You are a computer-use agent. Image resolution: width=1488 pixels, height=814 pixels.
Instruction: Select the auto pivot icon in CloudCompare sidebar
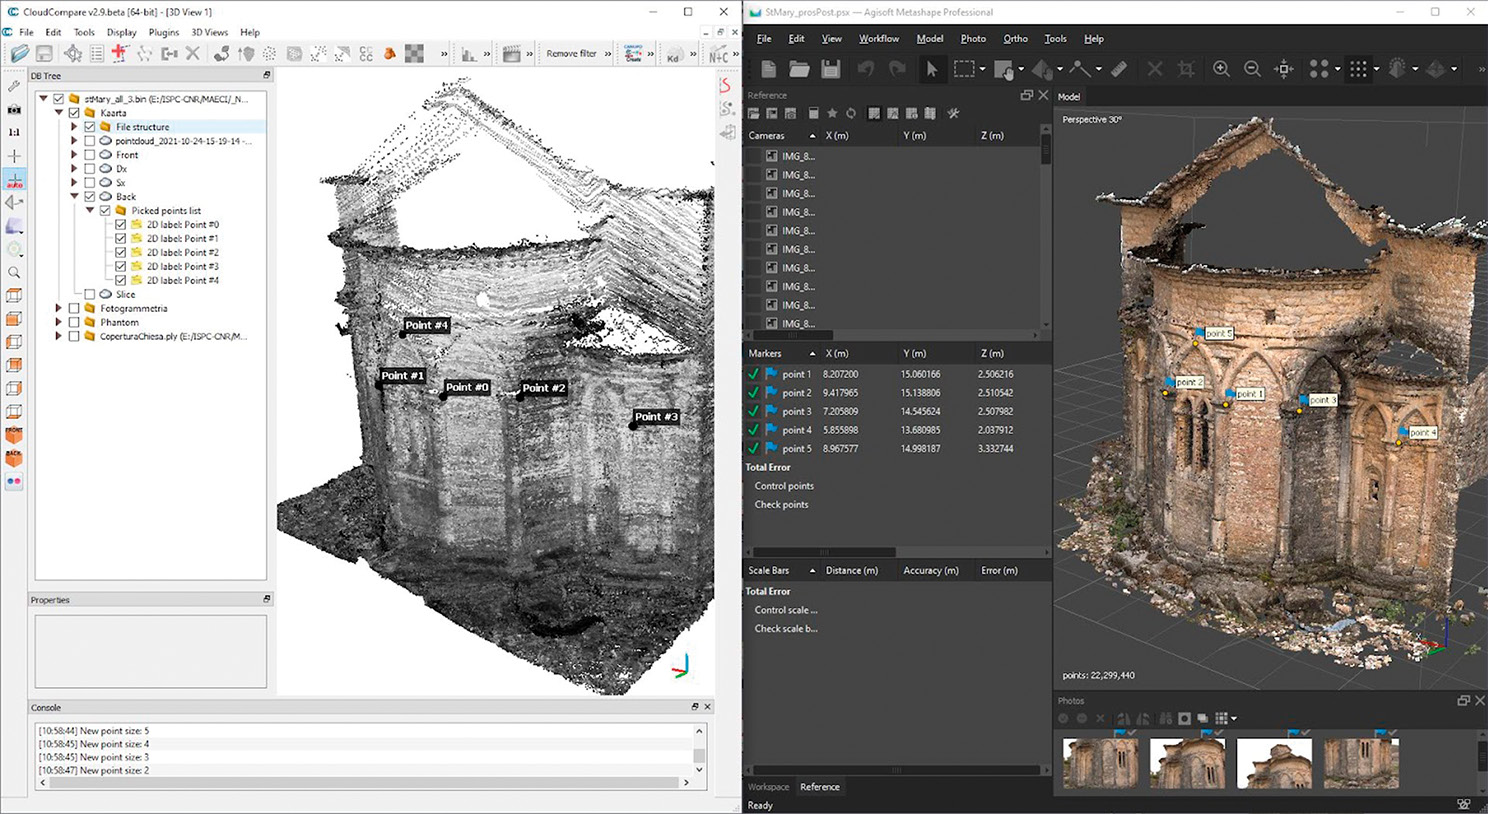click(14, 180)
